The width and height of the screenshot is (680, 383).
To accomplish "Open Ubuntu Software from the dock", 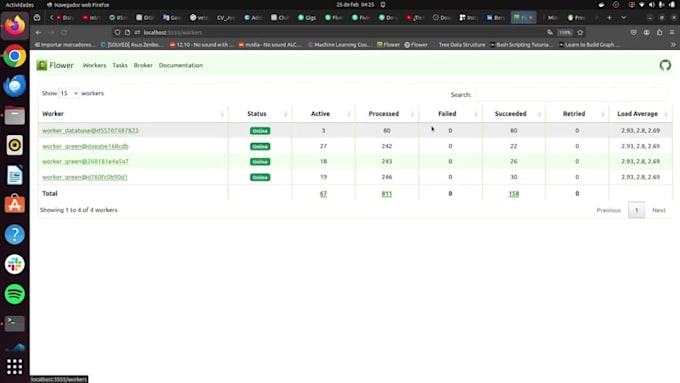I will point(15,205).
